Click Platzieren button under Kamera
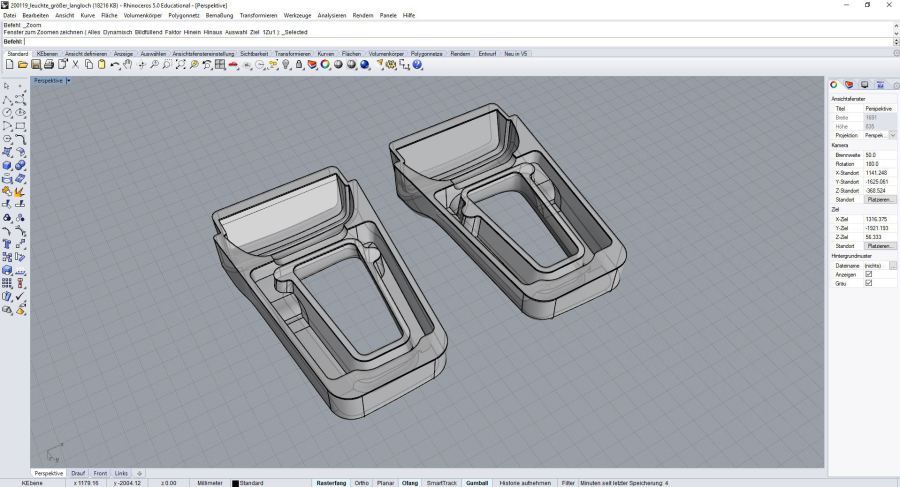This screenshot has width=900, height=487. pos(880,199)
